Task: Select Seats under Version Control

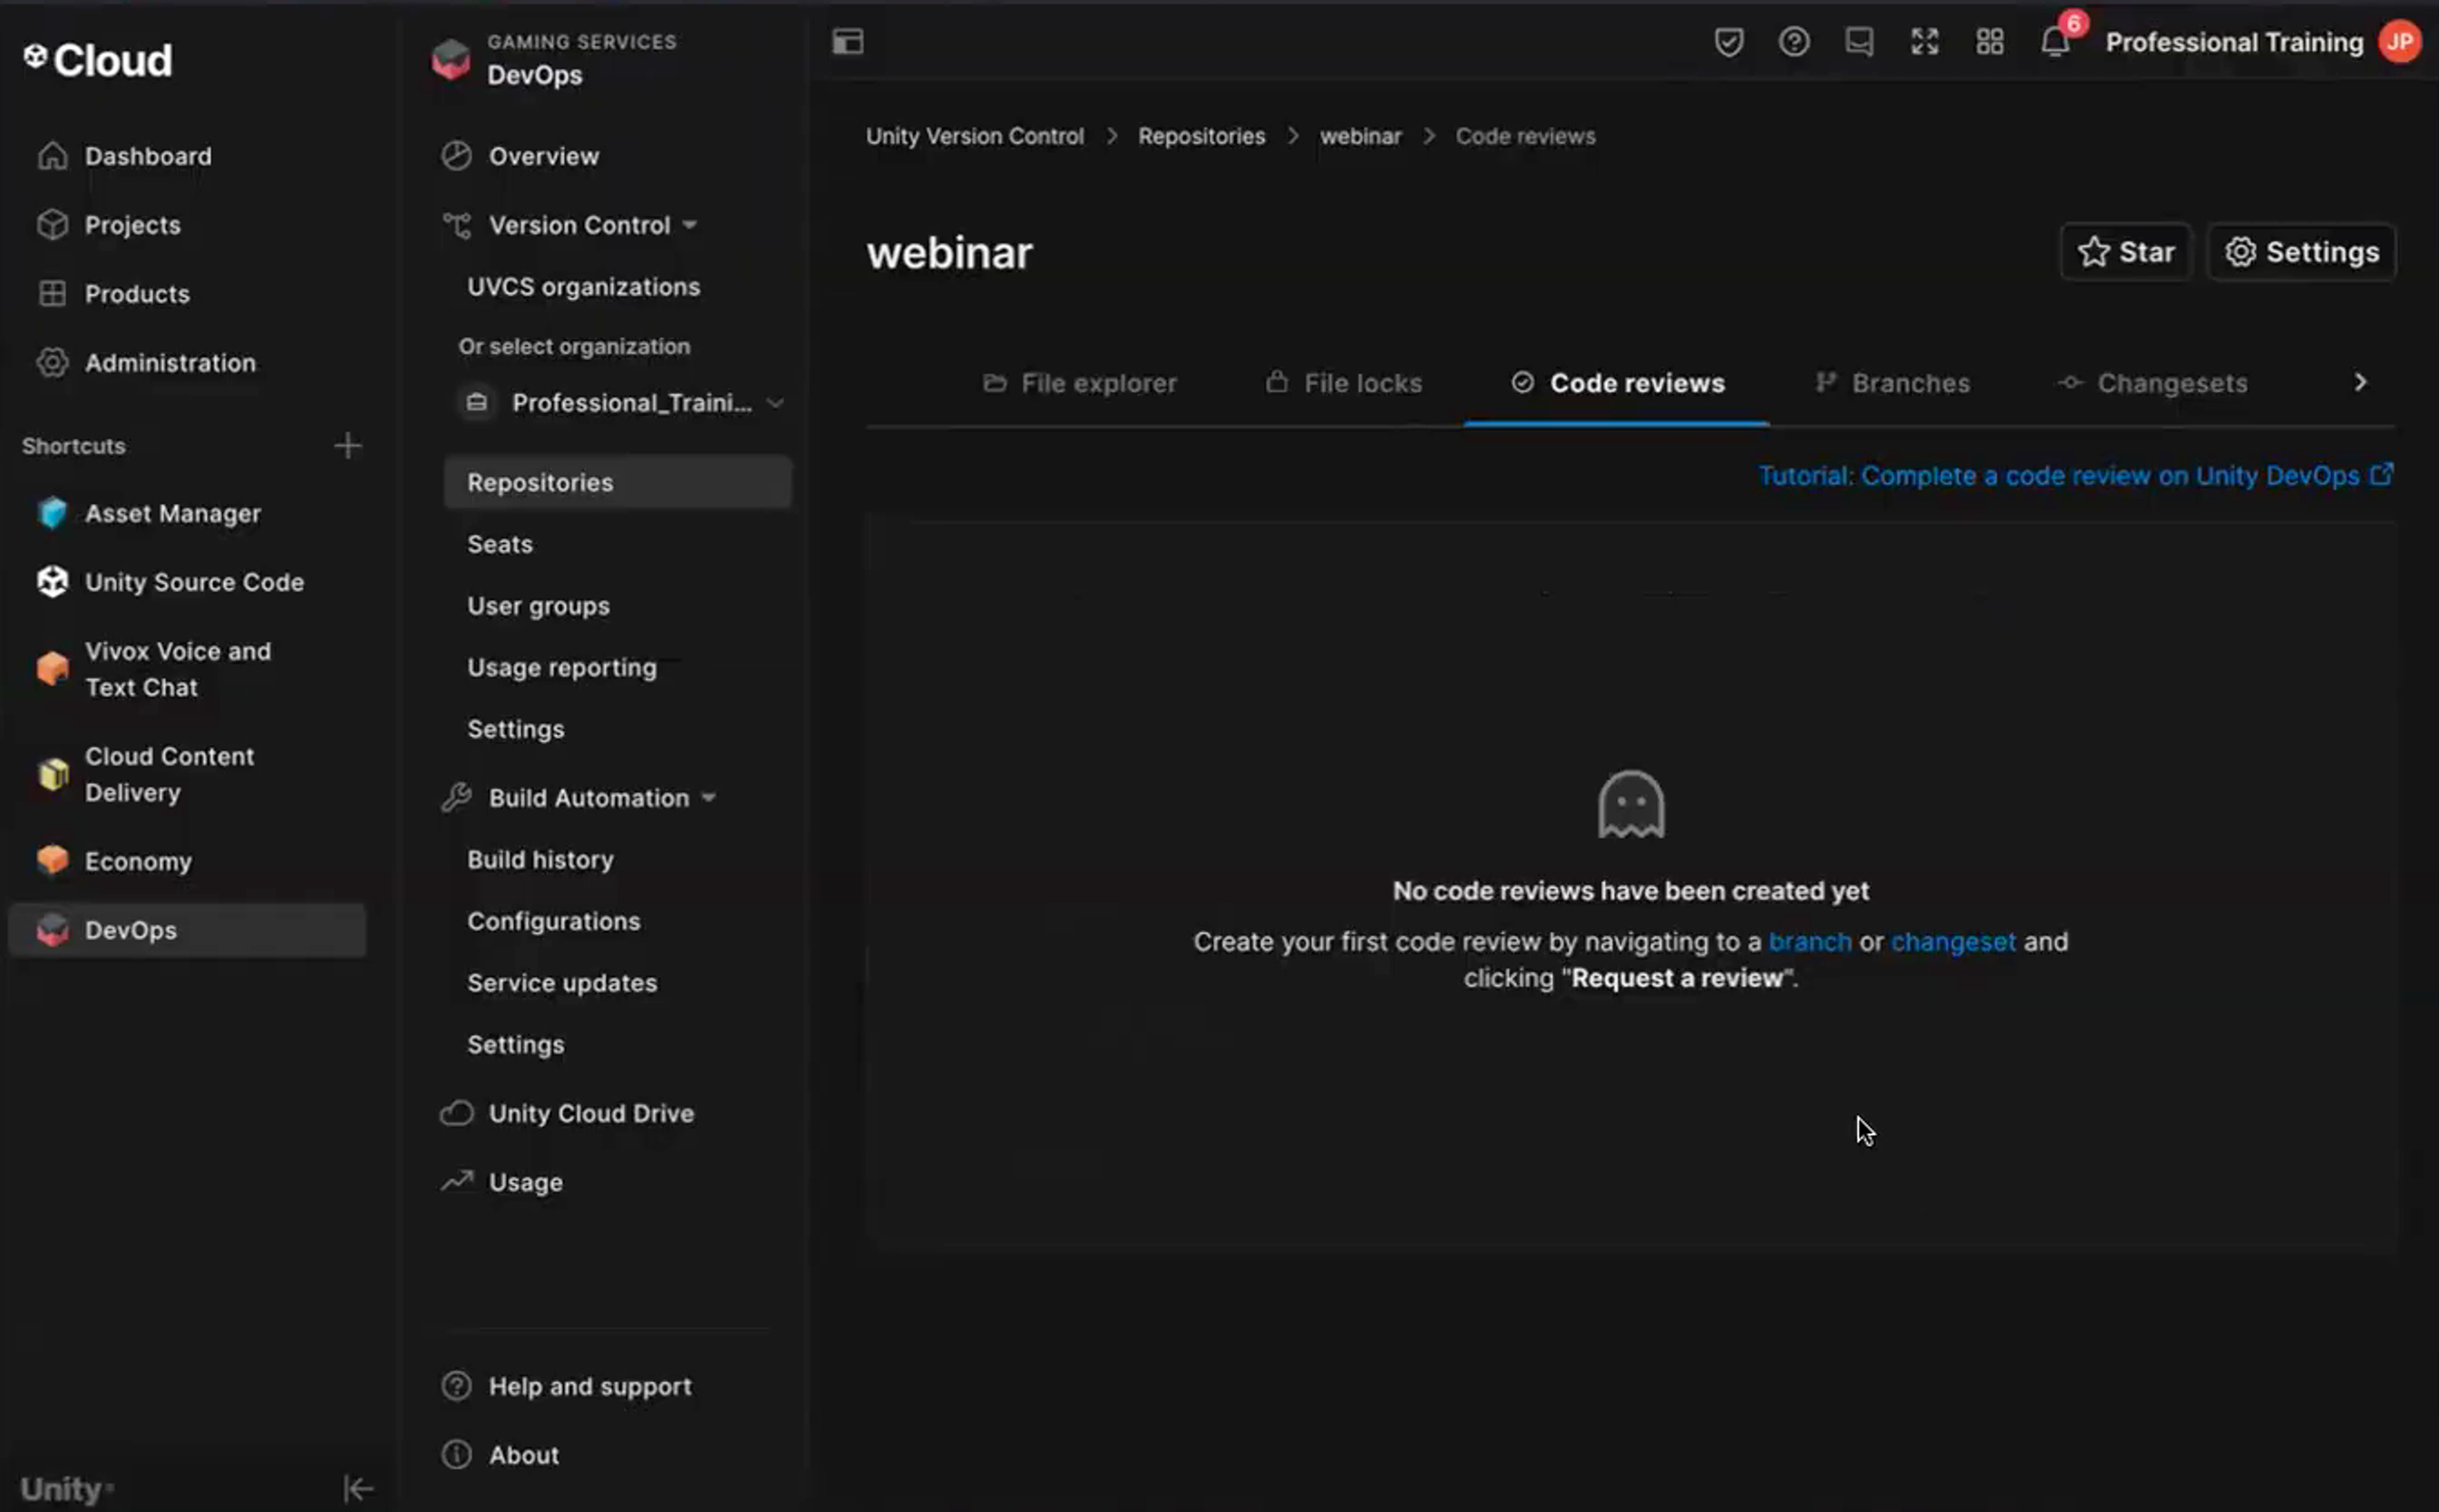Action: [500, 544]
